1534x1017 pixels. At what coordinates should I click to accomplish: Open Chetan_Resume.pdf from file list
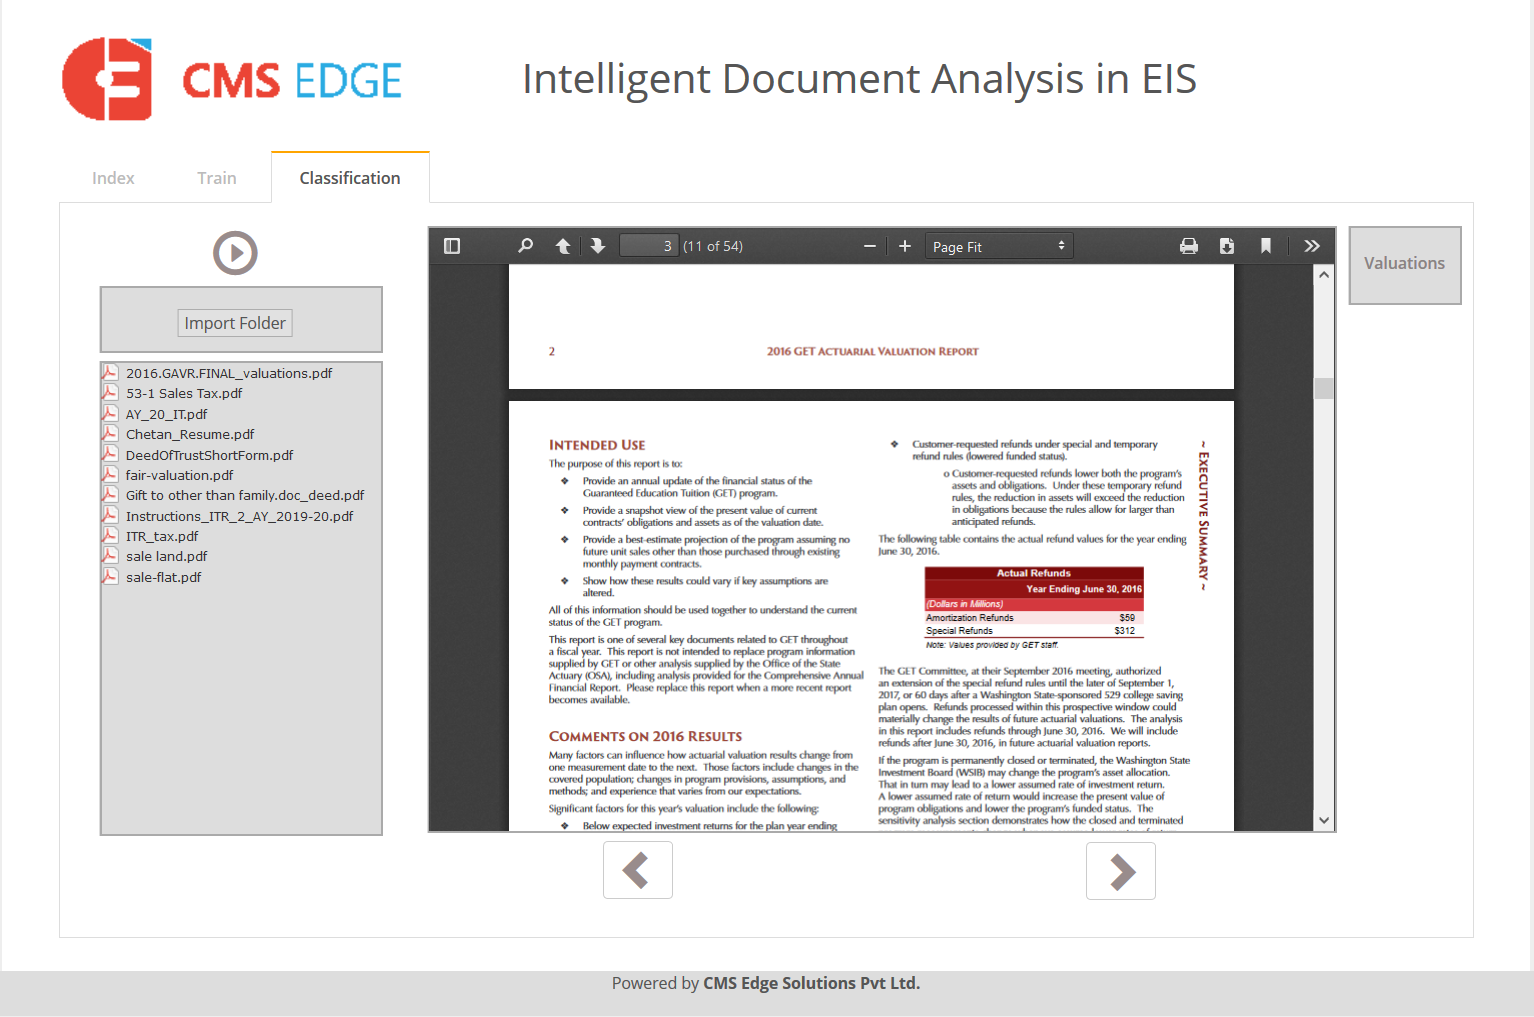click(190, 434)
